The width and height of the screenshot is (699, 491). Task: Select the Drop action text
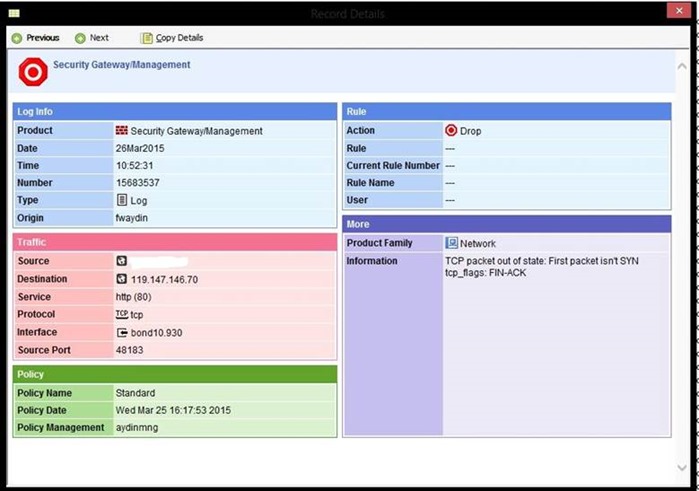point(470,131)
